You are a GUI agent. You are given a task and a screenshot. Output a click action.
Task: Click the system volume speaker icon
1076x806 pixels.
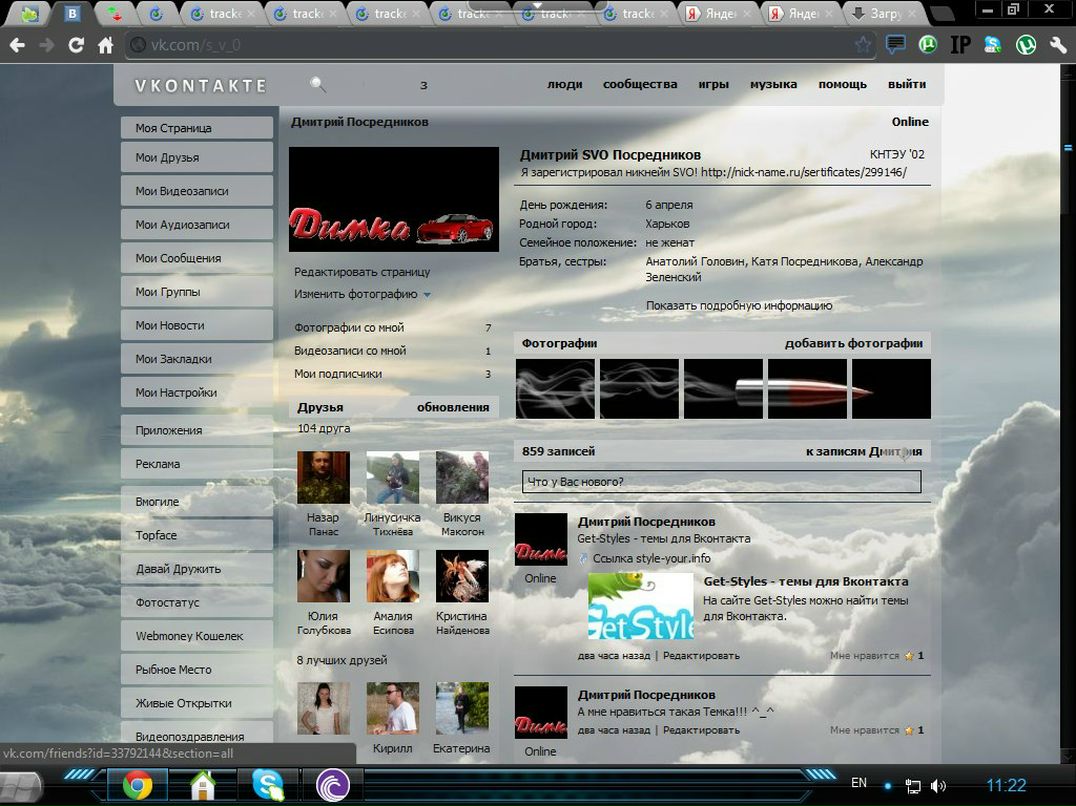[x=938, y=786]
